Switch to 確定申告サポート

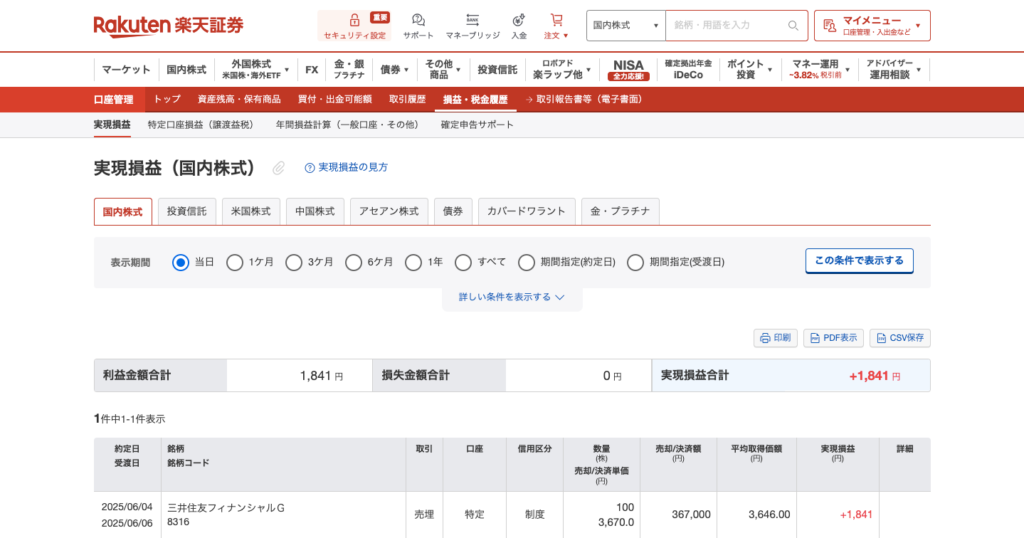pos(477,125)
